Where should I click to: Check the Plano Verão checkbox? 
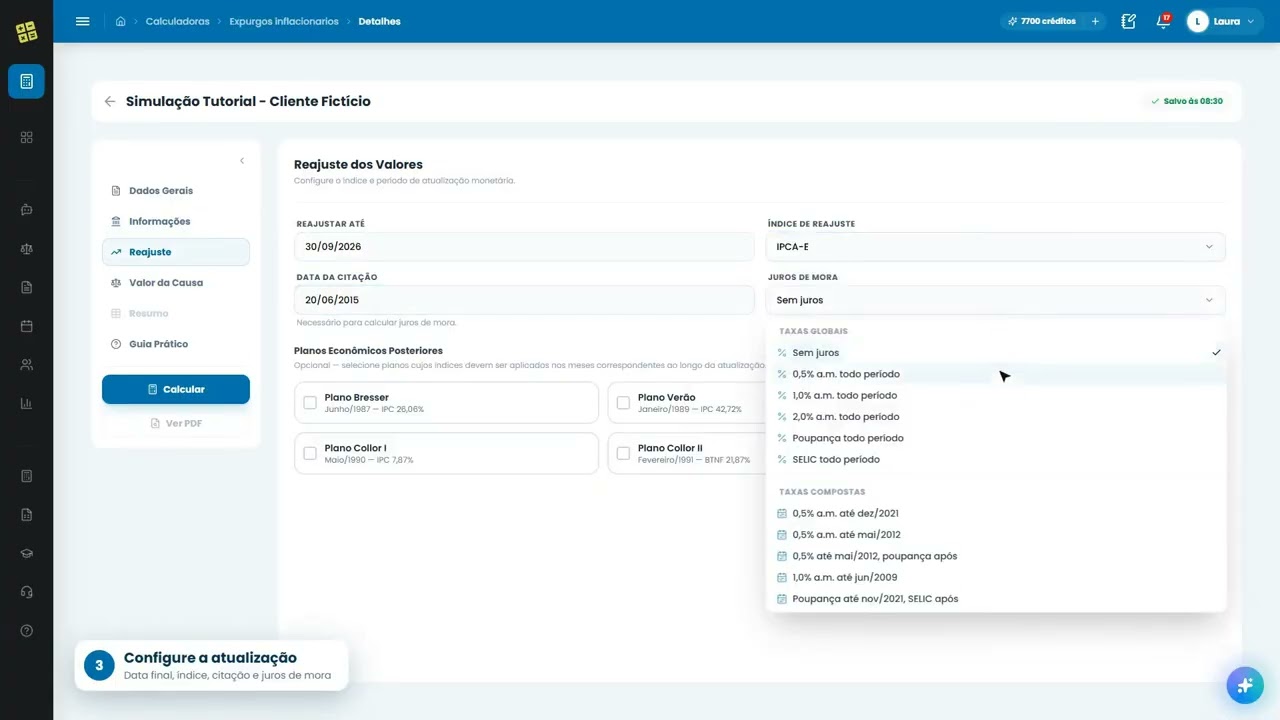(623, 403)
